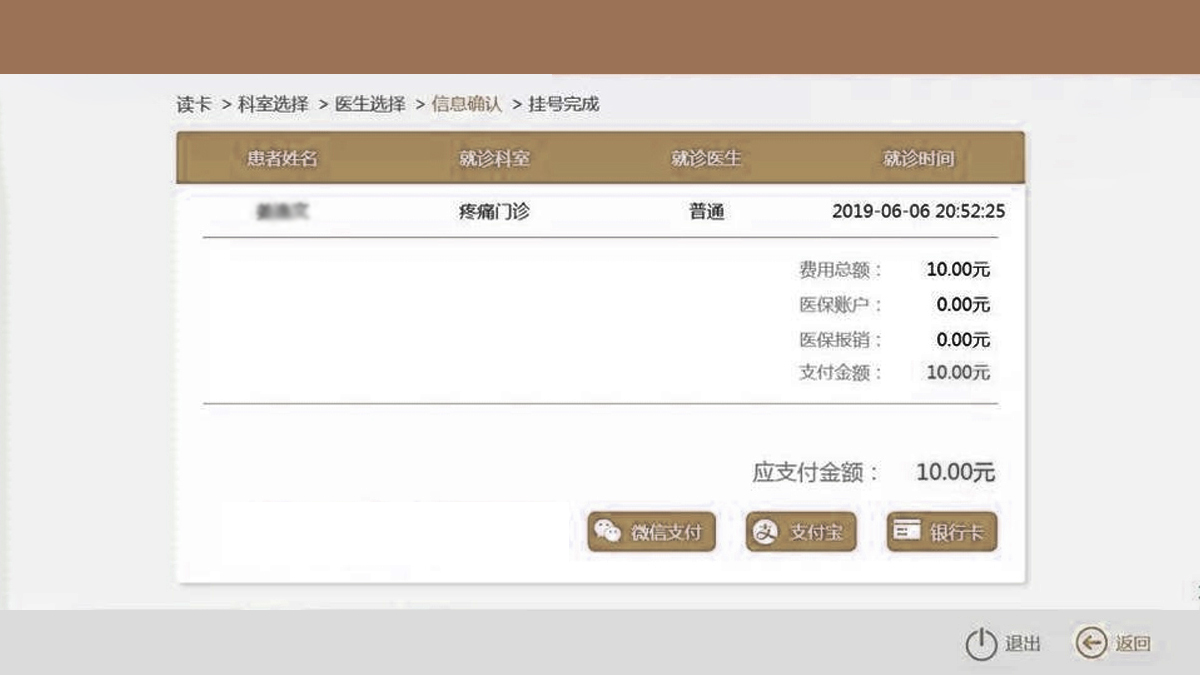Viewport: 1200px width, 675px height.
Task: Choose the bank card icon
Action: pyautogui.click(x=907, y=531)
